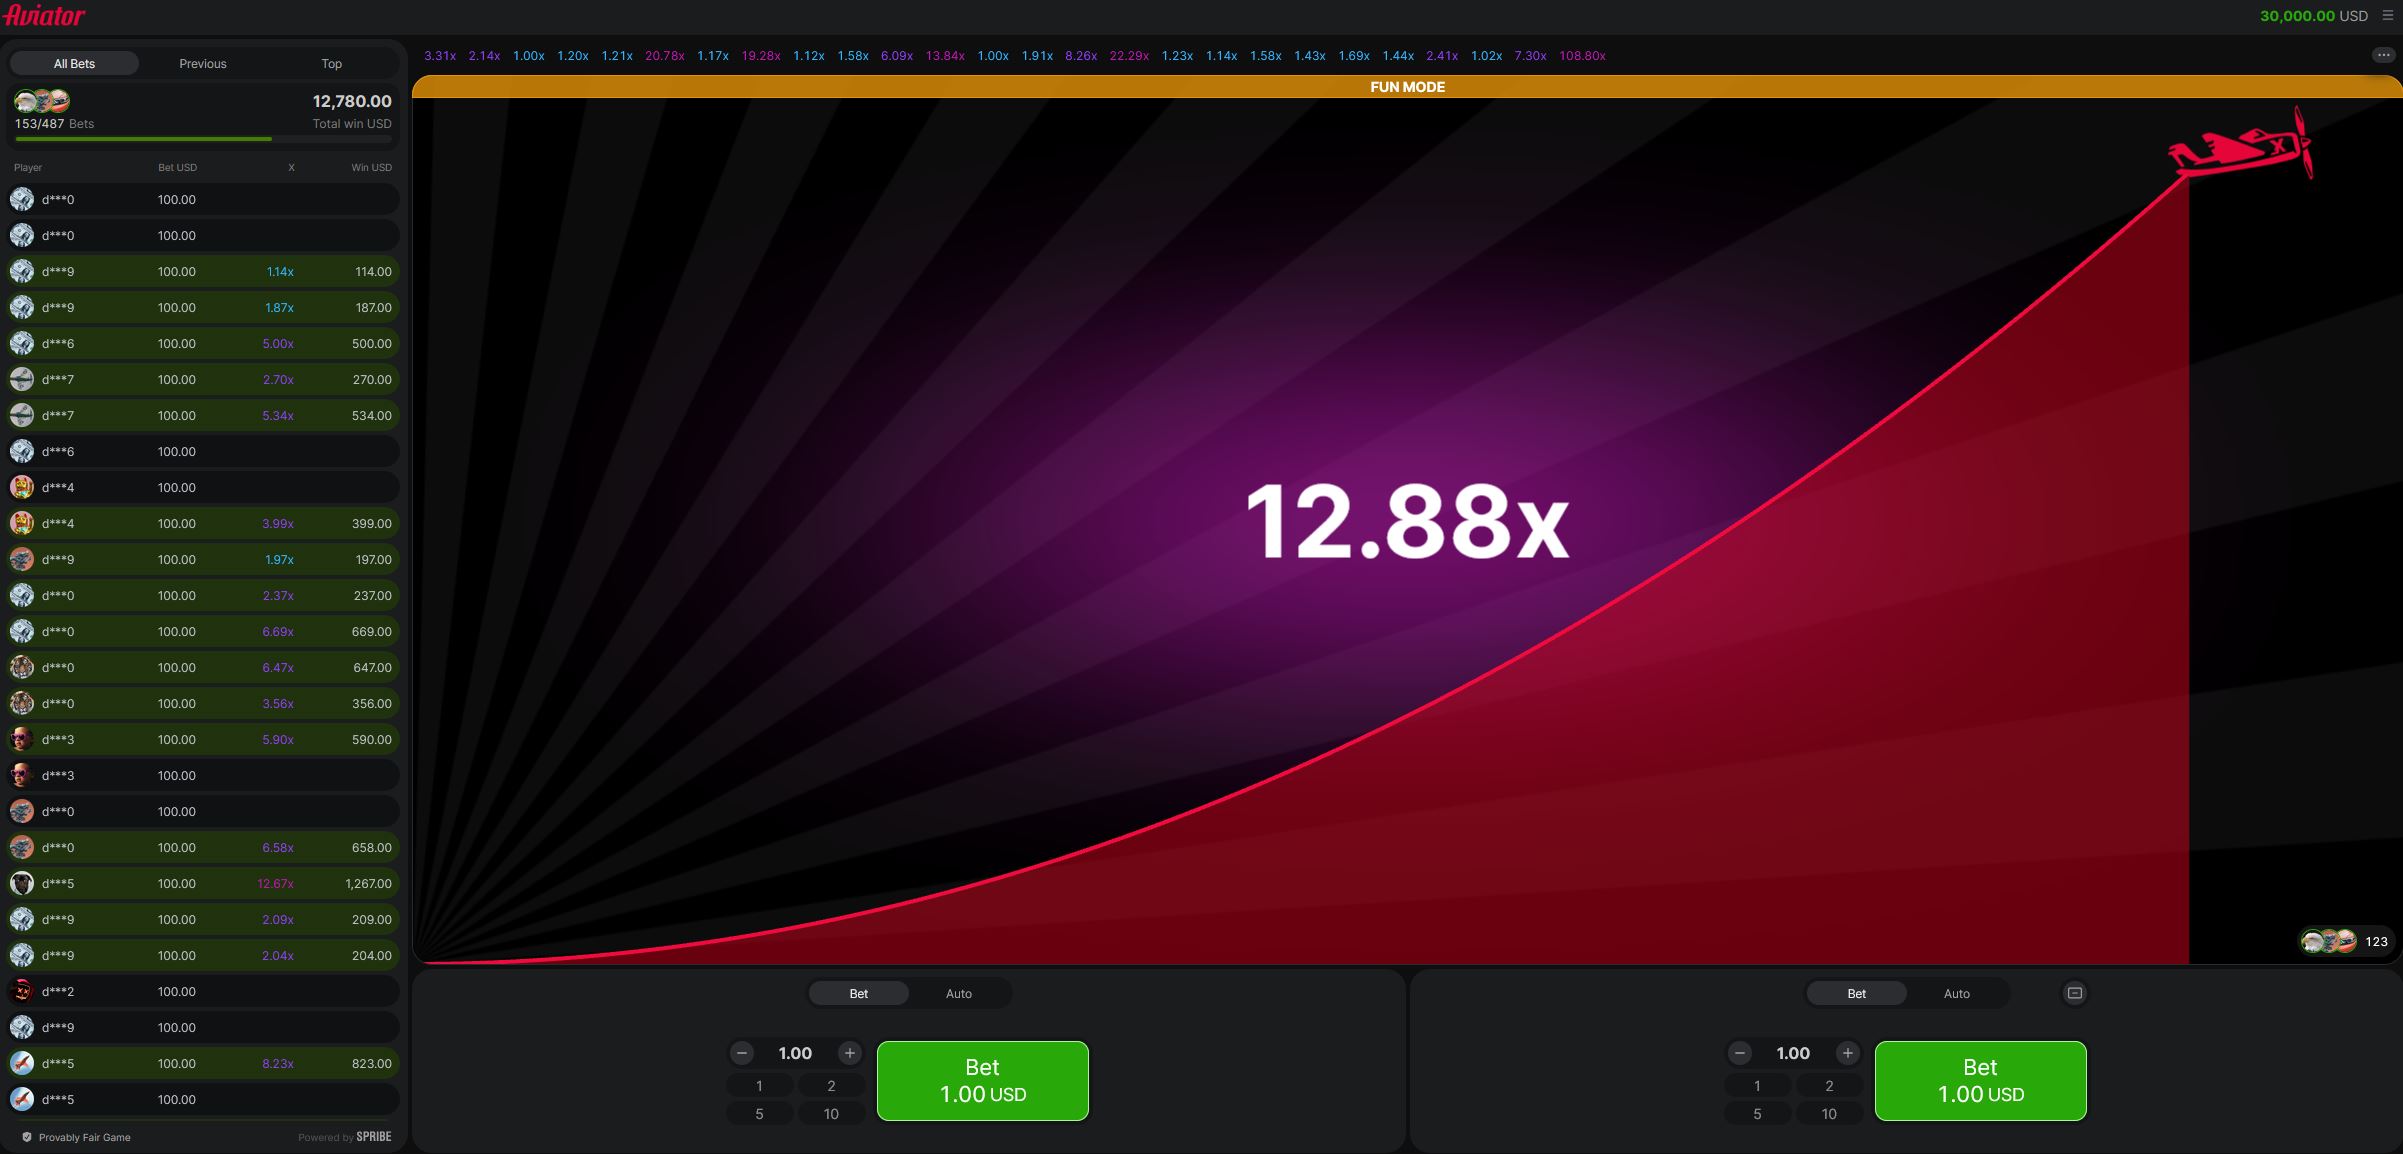This screenshot has height=1154, width=2403.
Task: Select Auto mode in left panel
Action: click(959, 993)
